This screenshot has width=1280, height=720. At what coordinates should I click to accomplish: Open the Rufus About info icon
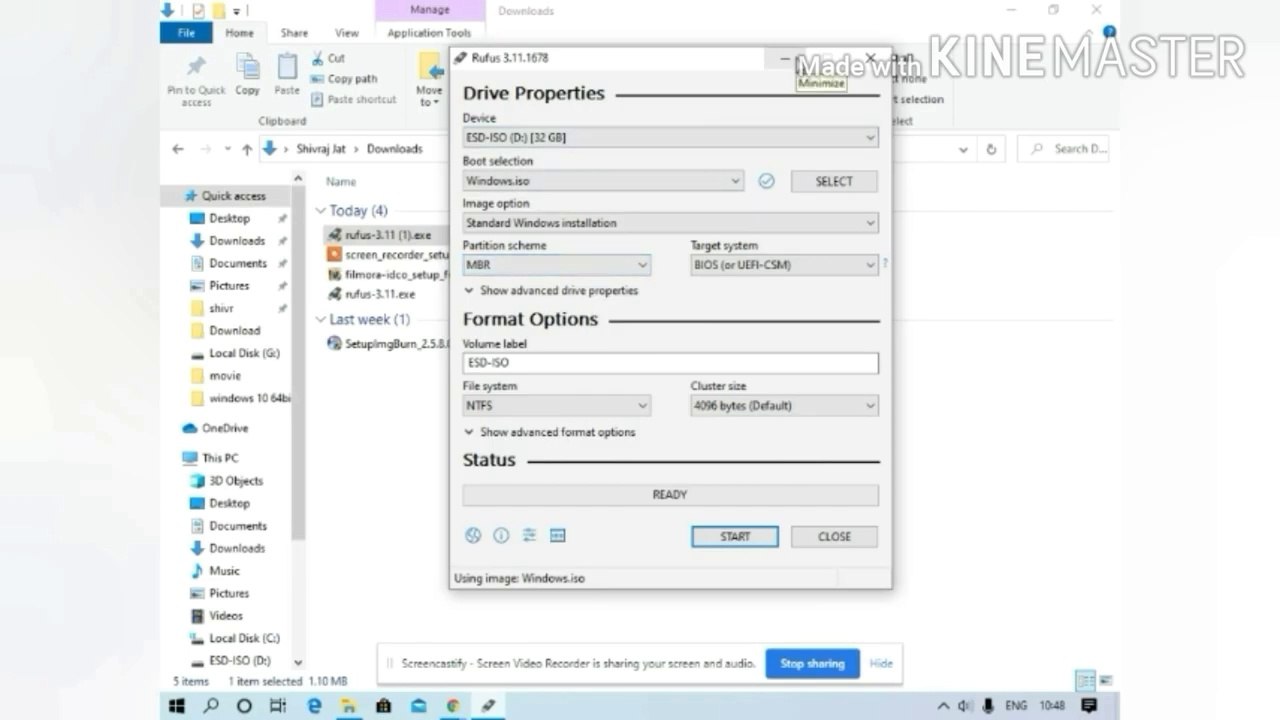tap(501, 536)
